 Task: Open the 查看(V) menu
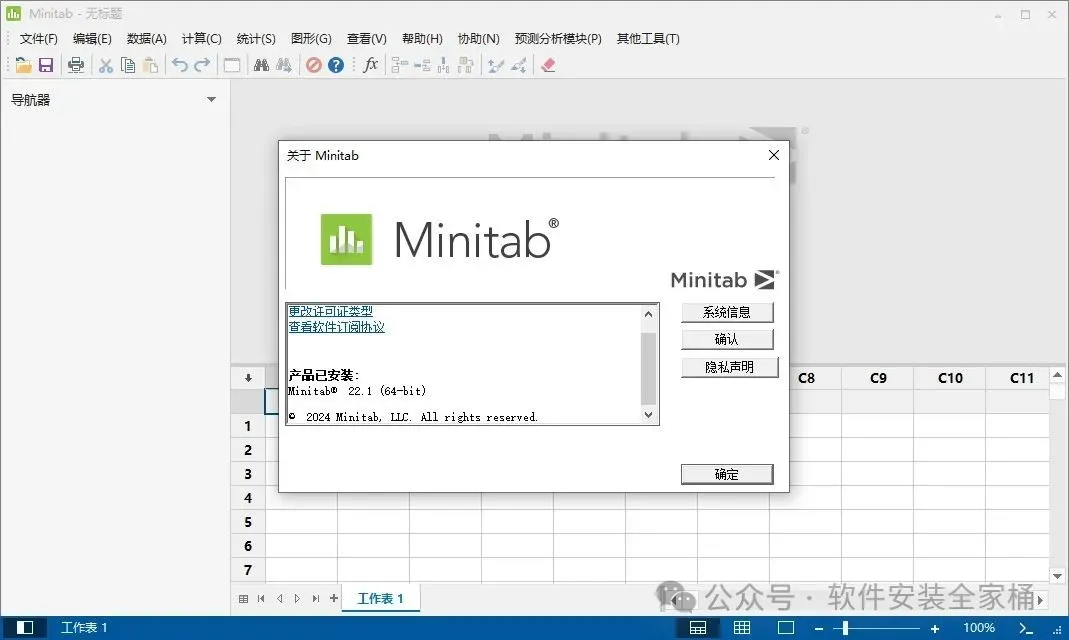tap(366, 39)
